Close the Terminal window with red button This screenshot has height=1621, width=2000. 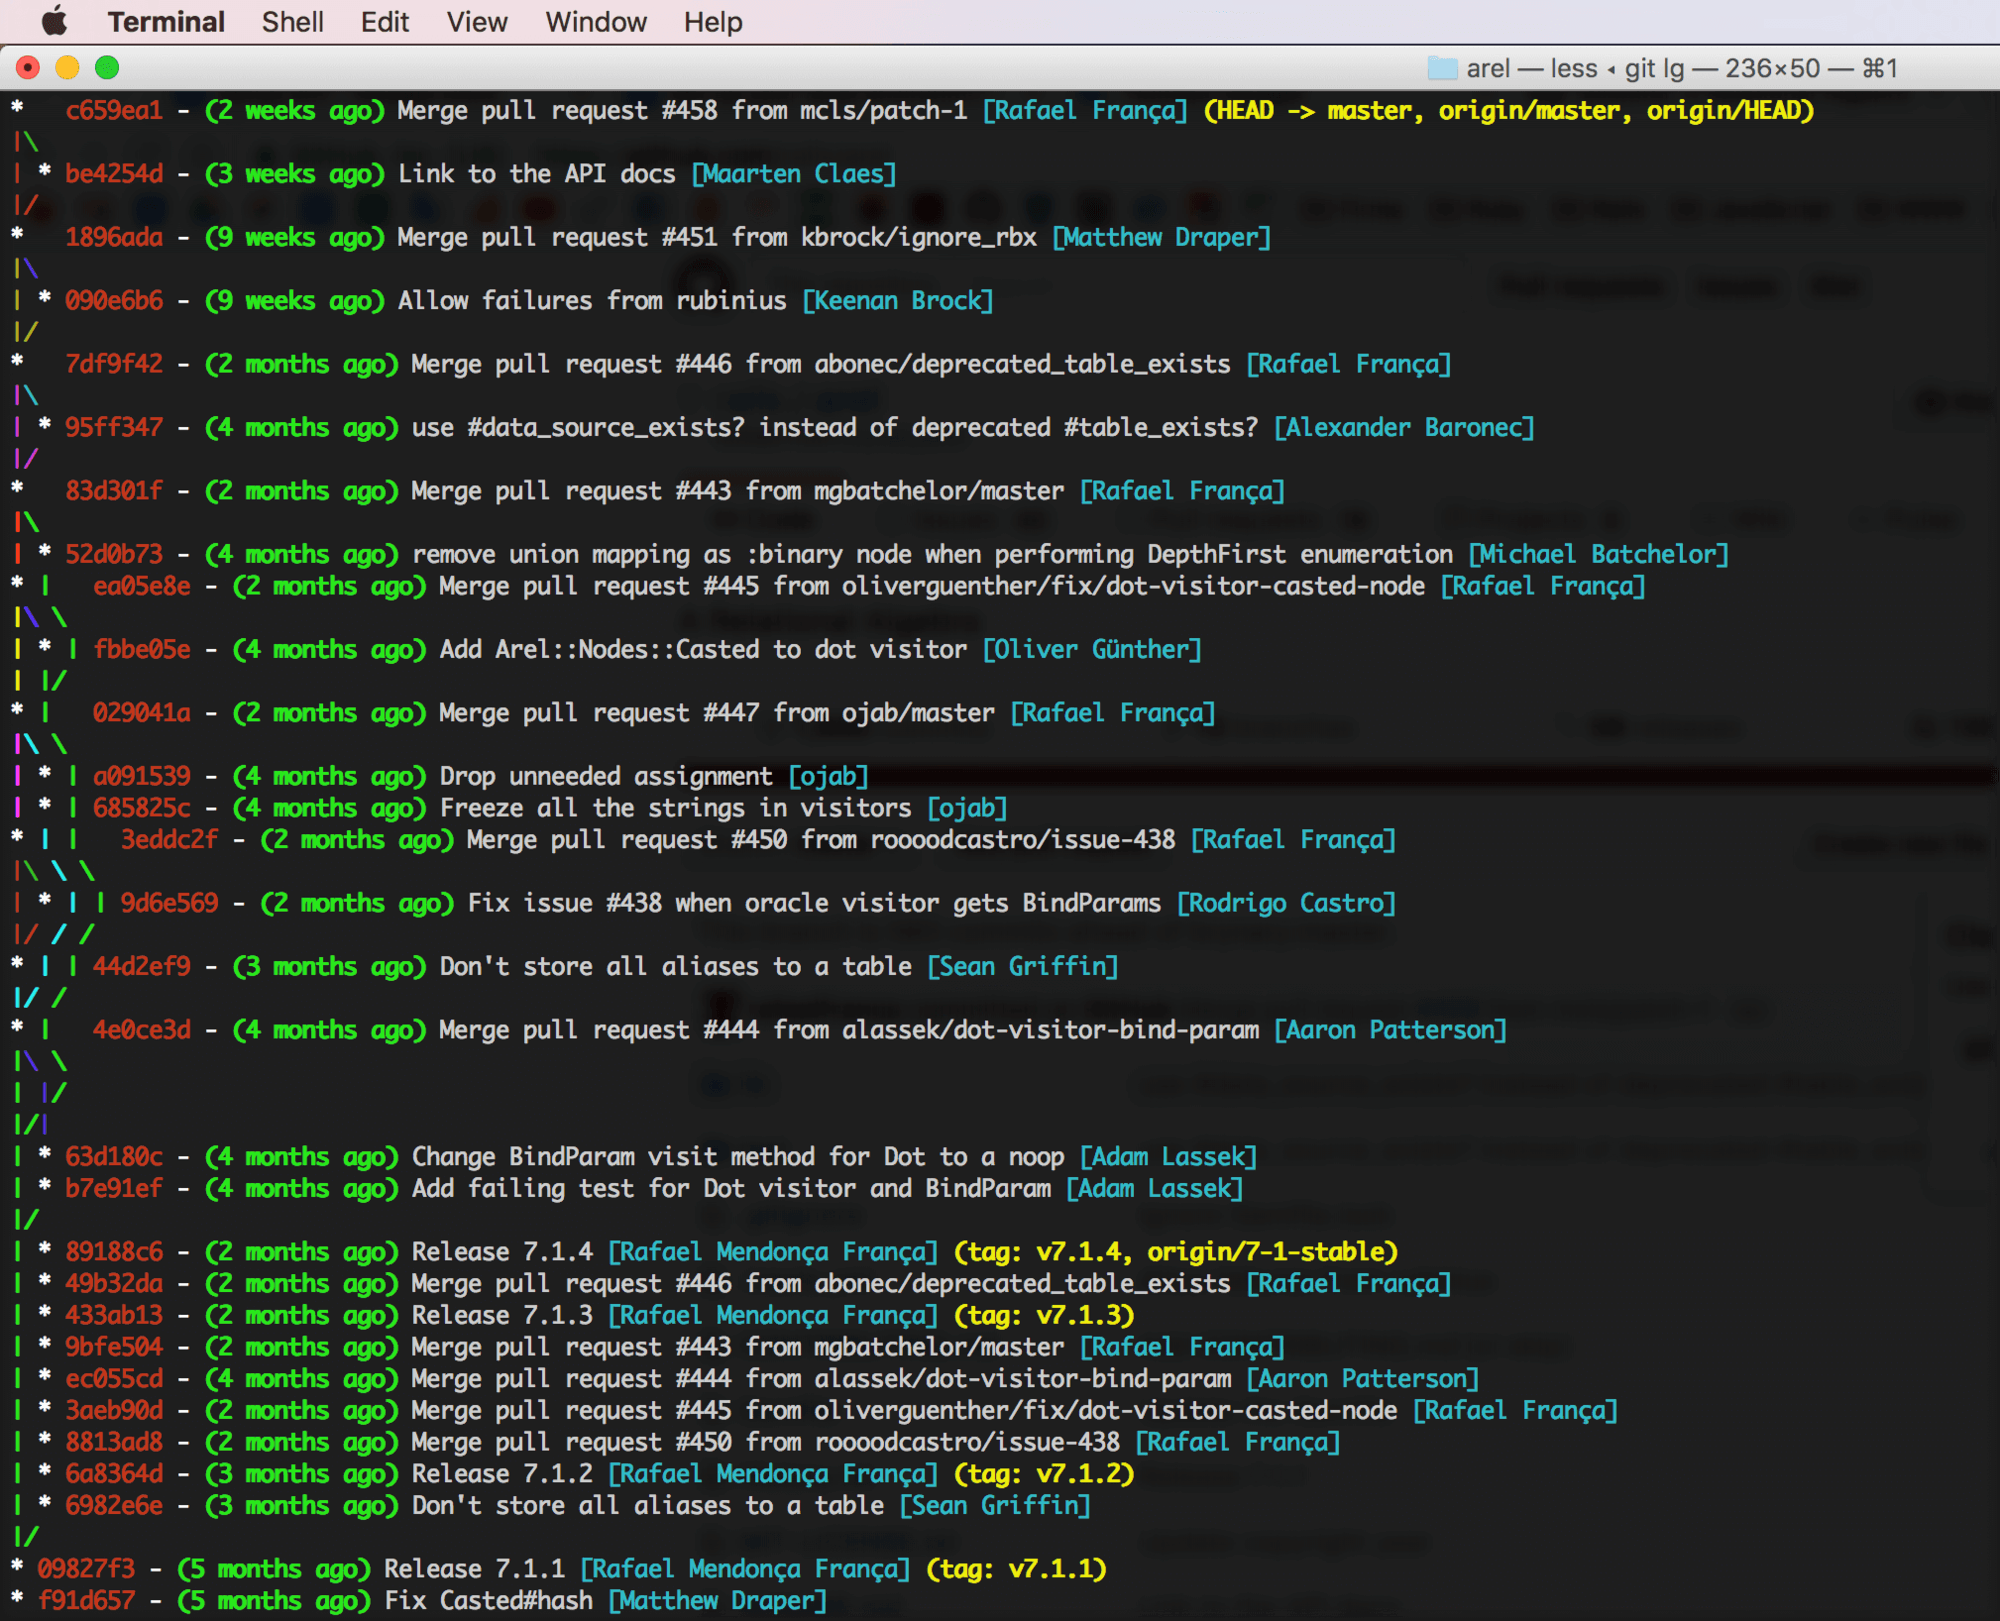pos(28,67)
